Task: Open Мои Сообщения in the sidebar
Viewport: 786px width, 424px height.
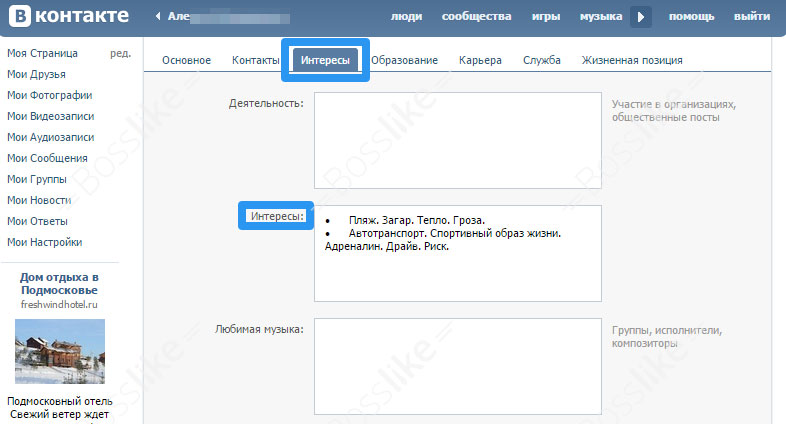Action: (47, 158)
